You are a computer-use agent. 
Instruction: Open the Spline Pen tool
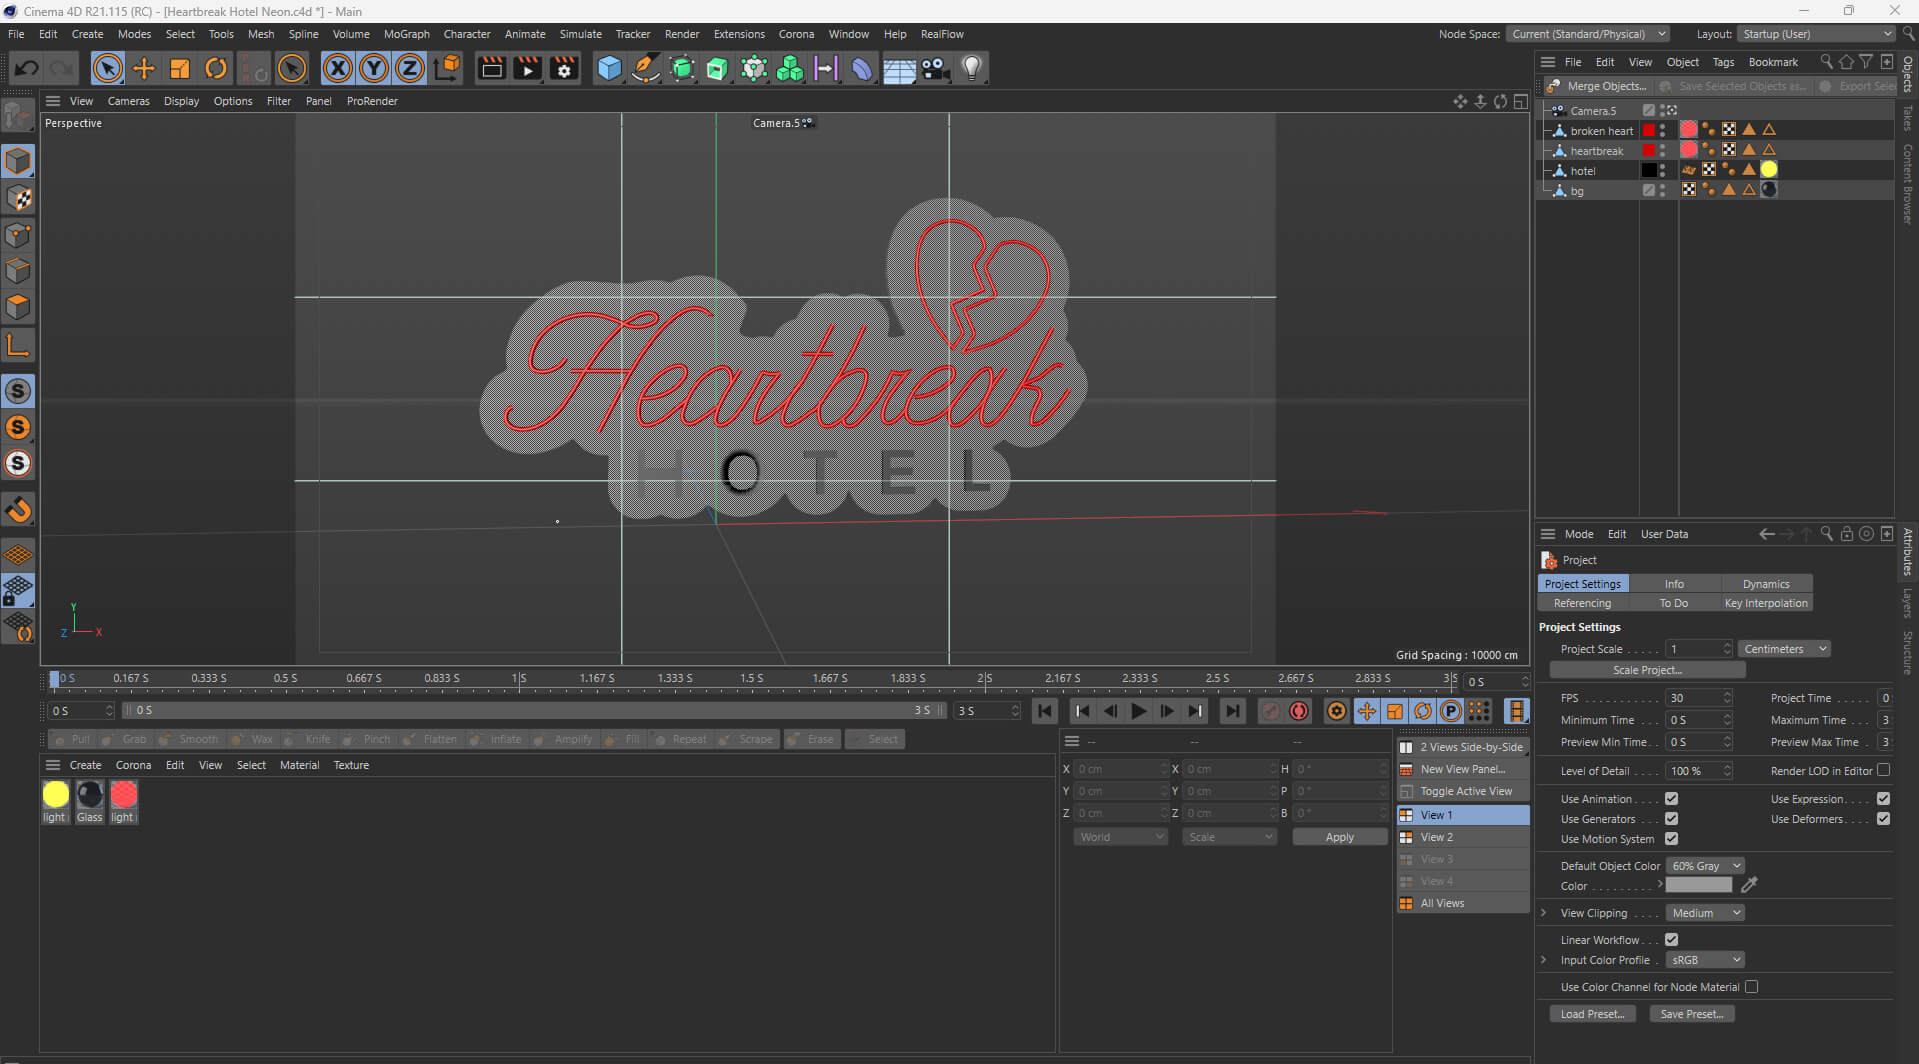(x=646, y=68)
